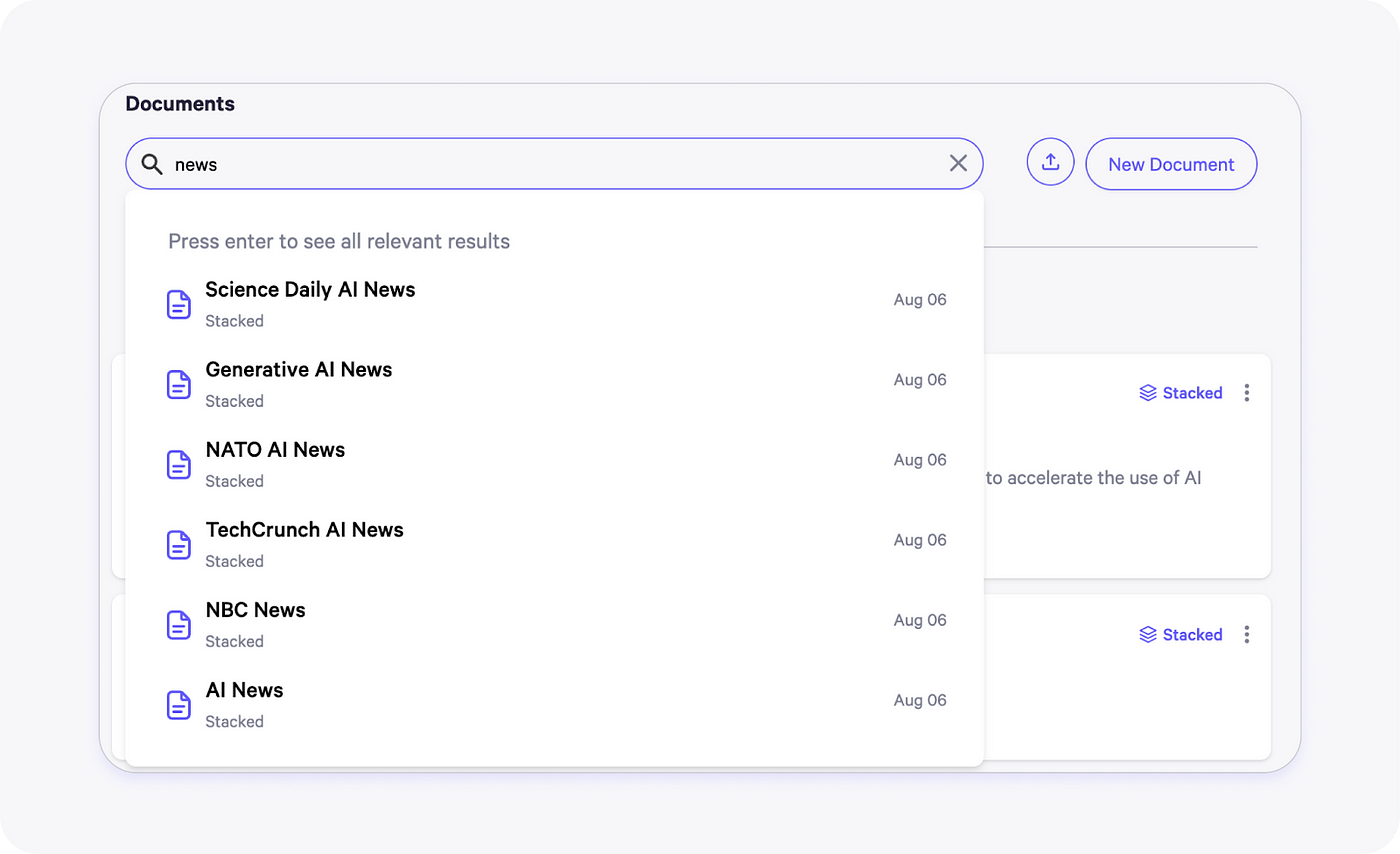Click Press enter to see all relevant results

click(339, 241)
